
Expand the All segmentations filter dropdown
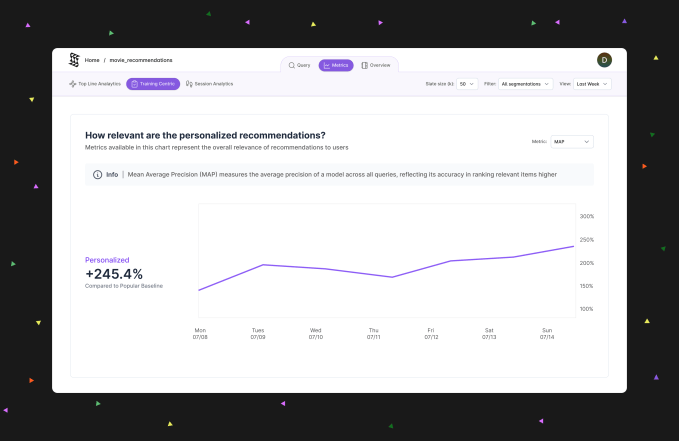tap(526, 84)
